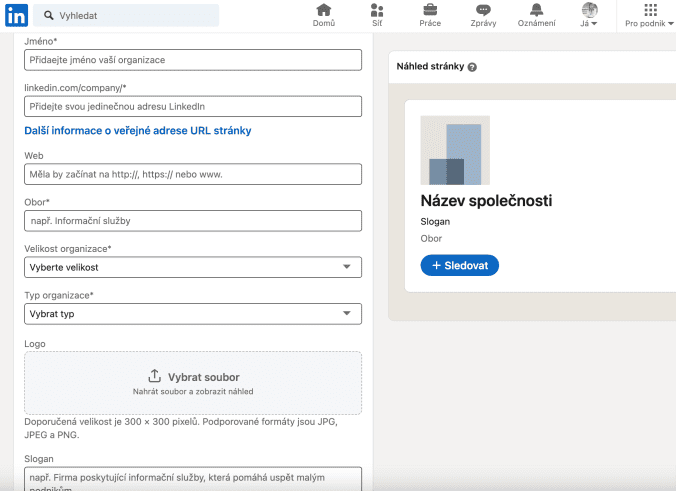This screenshot has width=676, height=491.
Task: Open the Síť network icon
Action: [x=376, y=11]
